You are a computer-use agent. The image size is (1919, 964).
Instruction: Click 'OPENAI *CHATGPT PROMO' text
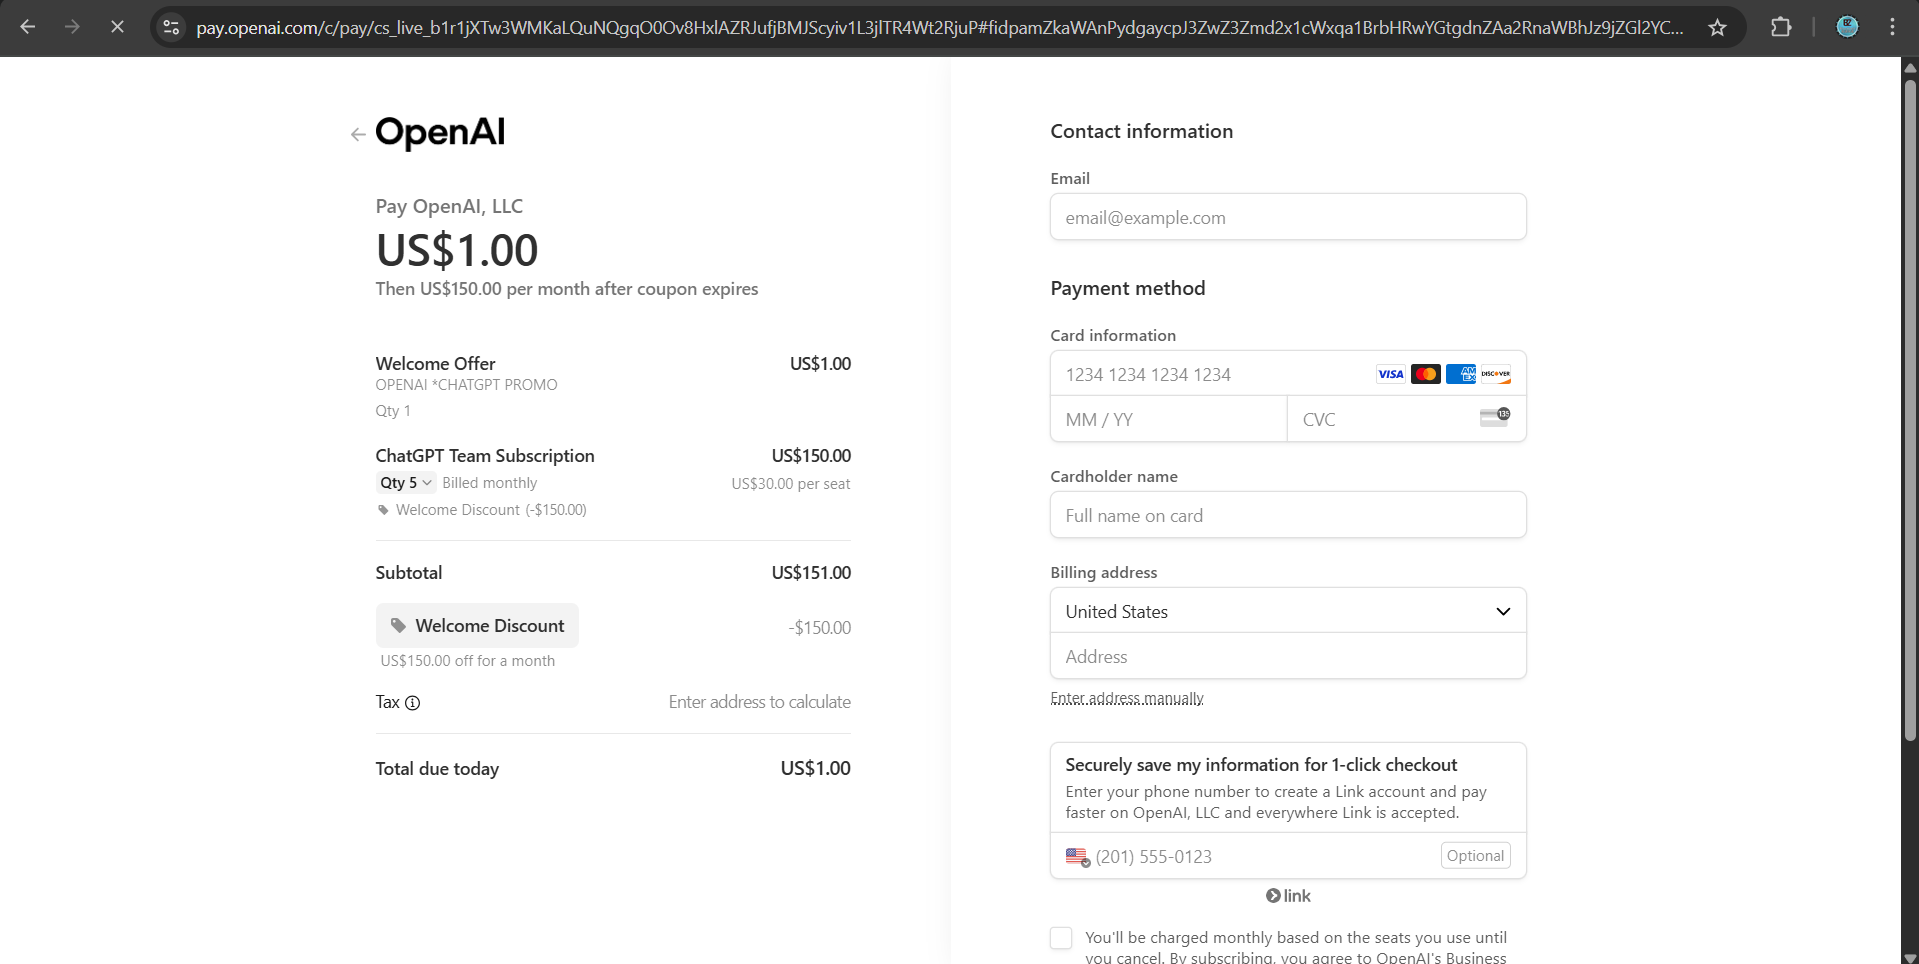pyautogui.click(x=466, y=385)
